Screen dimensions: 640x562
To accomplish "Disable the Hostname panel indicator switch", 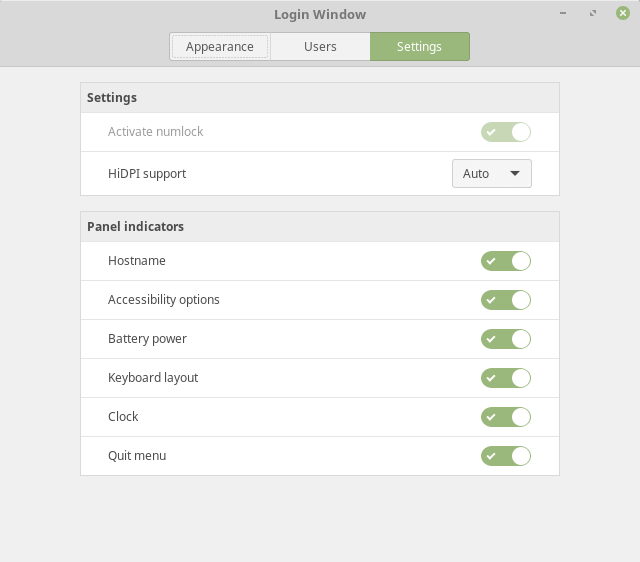I will 505,261.
